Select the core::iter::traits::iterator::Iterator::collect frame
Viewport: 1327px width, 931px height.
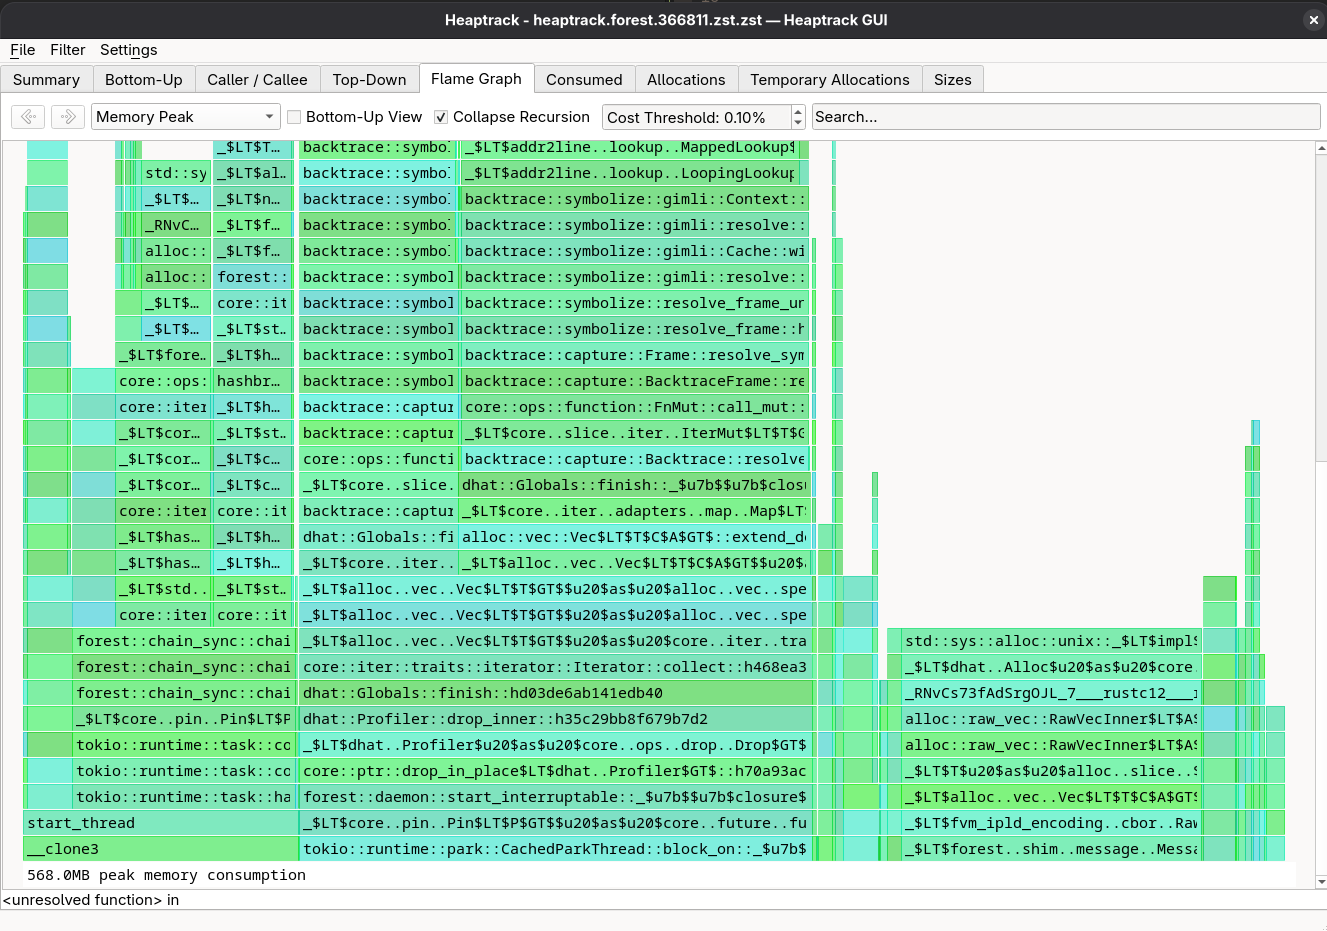(x=556, y=667)
